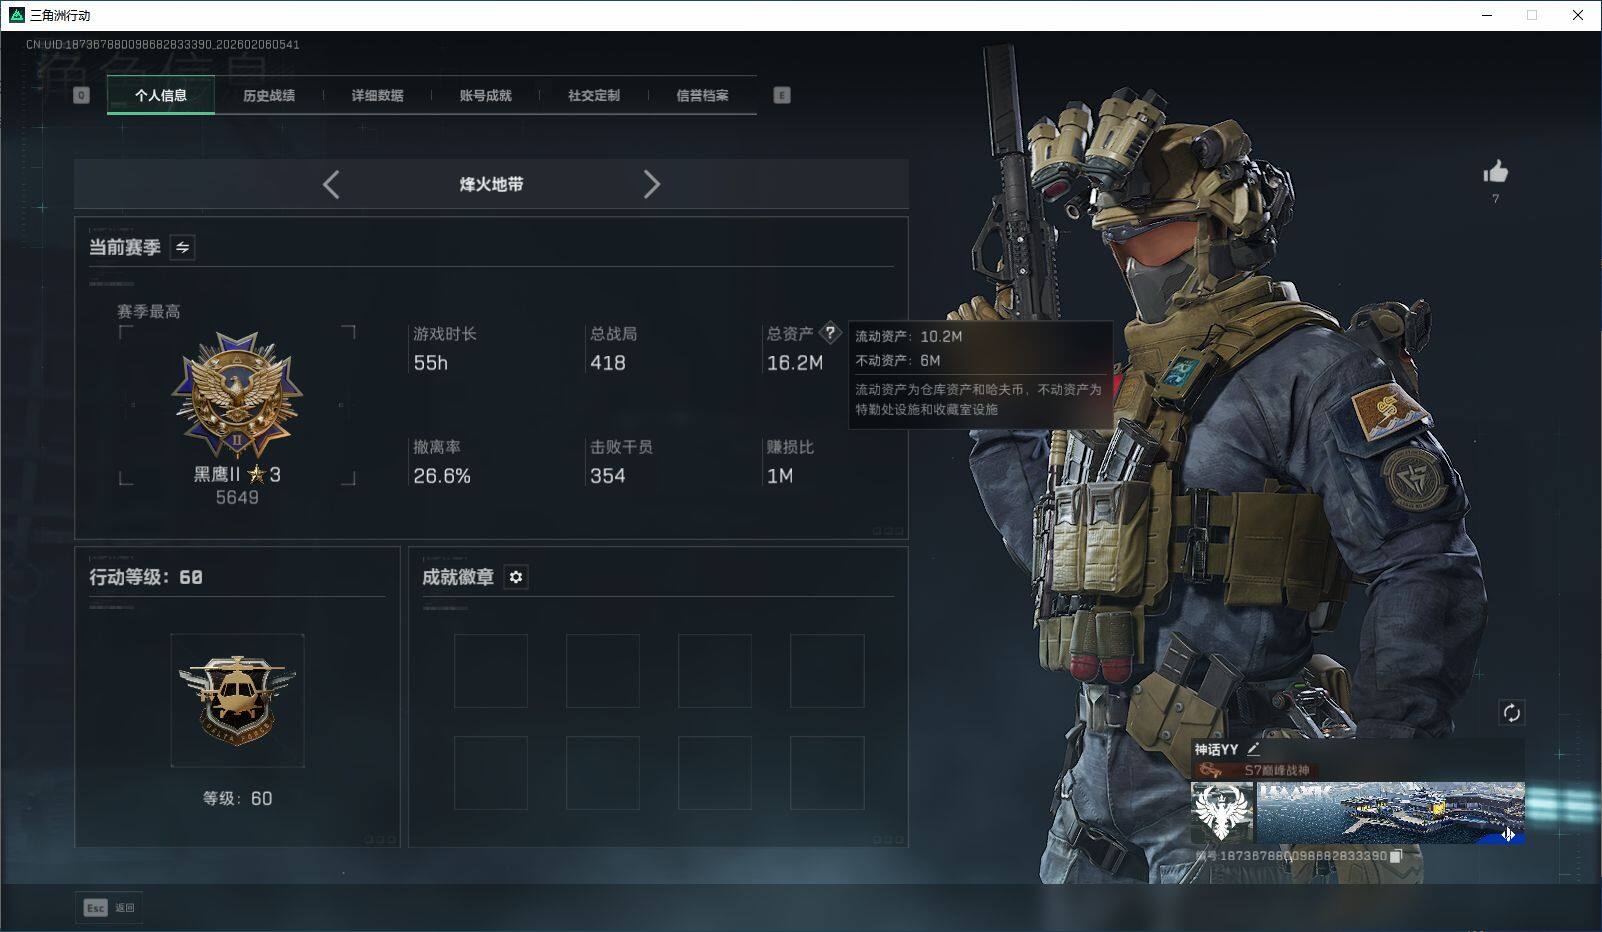Viewport: 1602px width, 932px height.
Task: Click the 游戏时长 value 55h
Action: [x=431, y=363]
